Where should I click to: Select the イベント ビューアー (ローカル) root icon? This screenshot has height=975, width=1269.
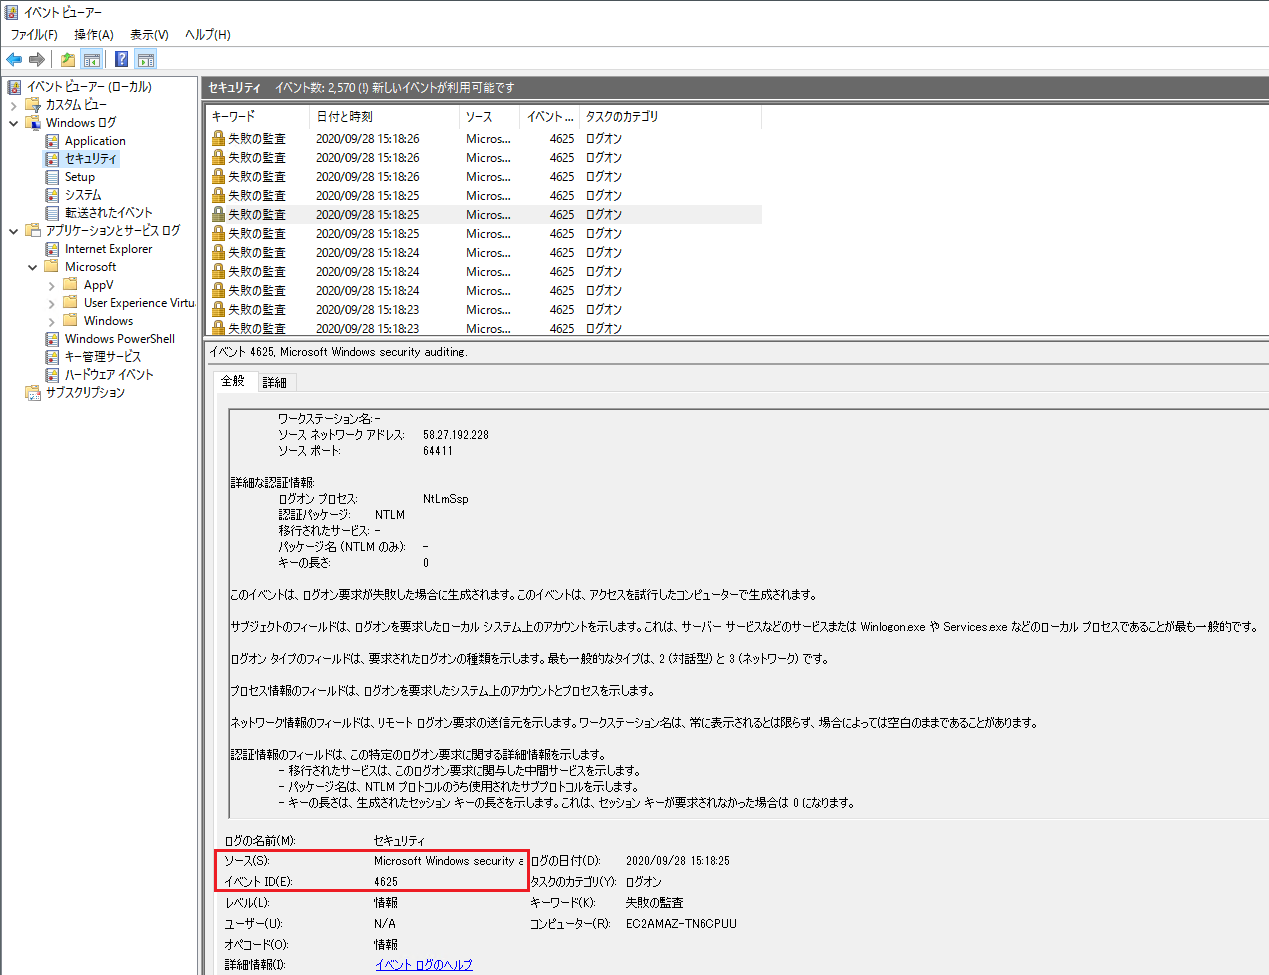click(x=14, y=87)
